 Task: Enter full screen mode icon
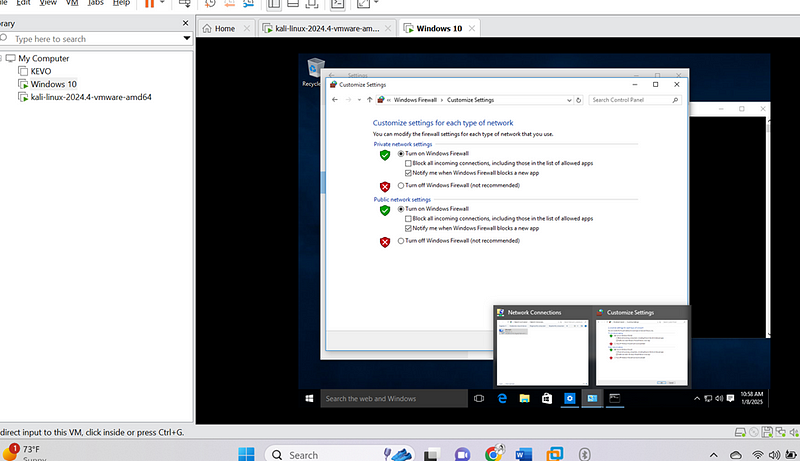pyautogui.click(x=312, y=4)
